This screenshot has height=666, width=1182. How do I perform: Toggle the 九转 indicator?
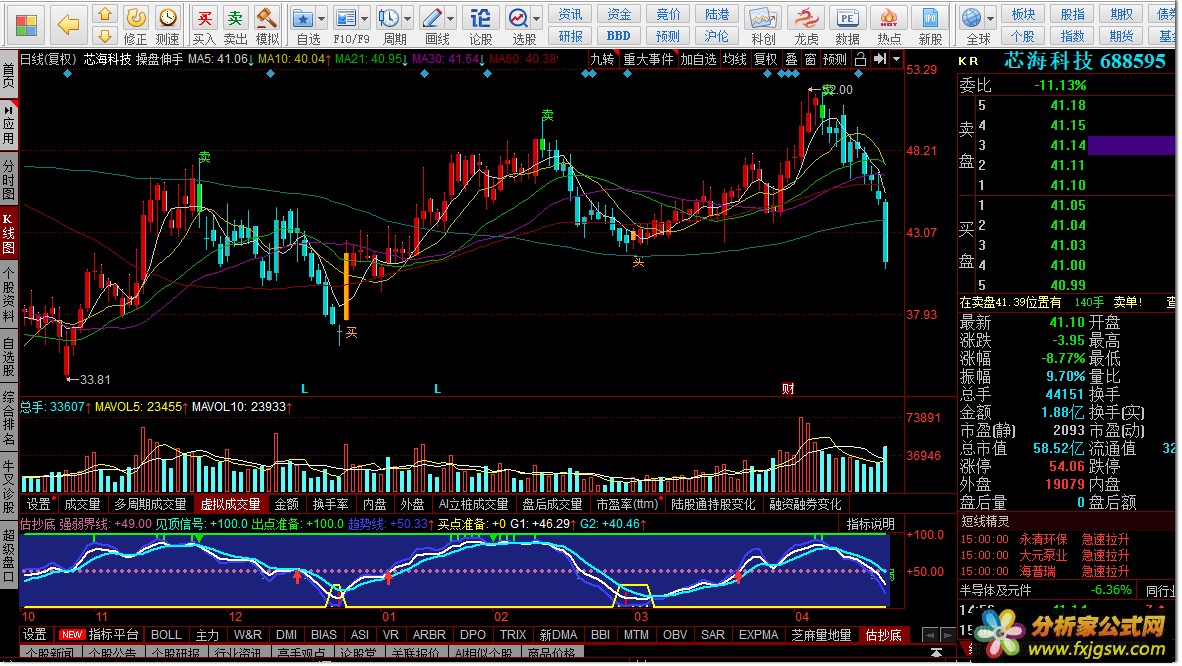(x=602, y=59)
